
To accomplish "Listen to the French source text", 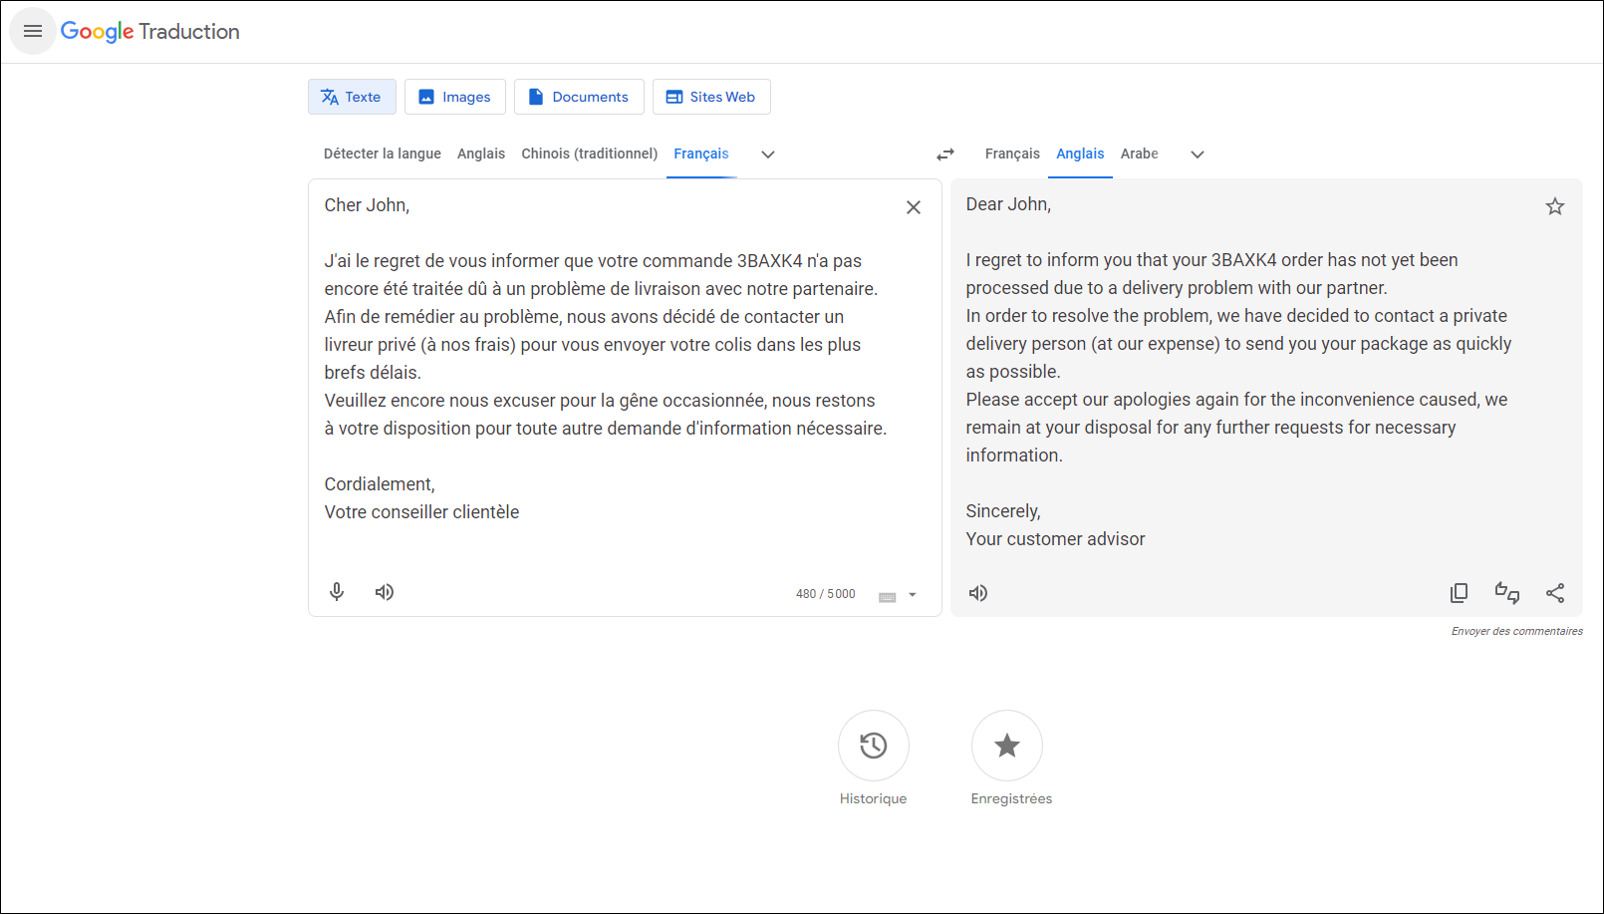I will tap(384, 591).
